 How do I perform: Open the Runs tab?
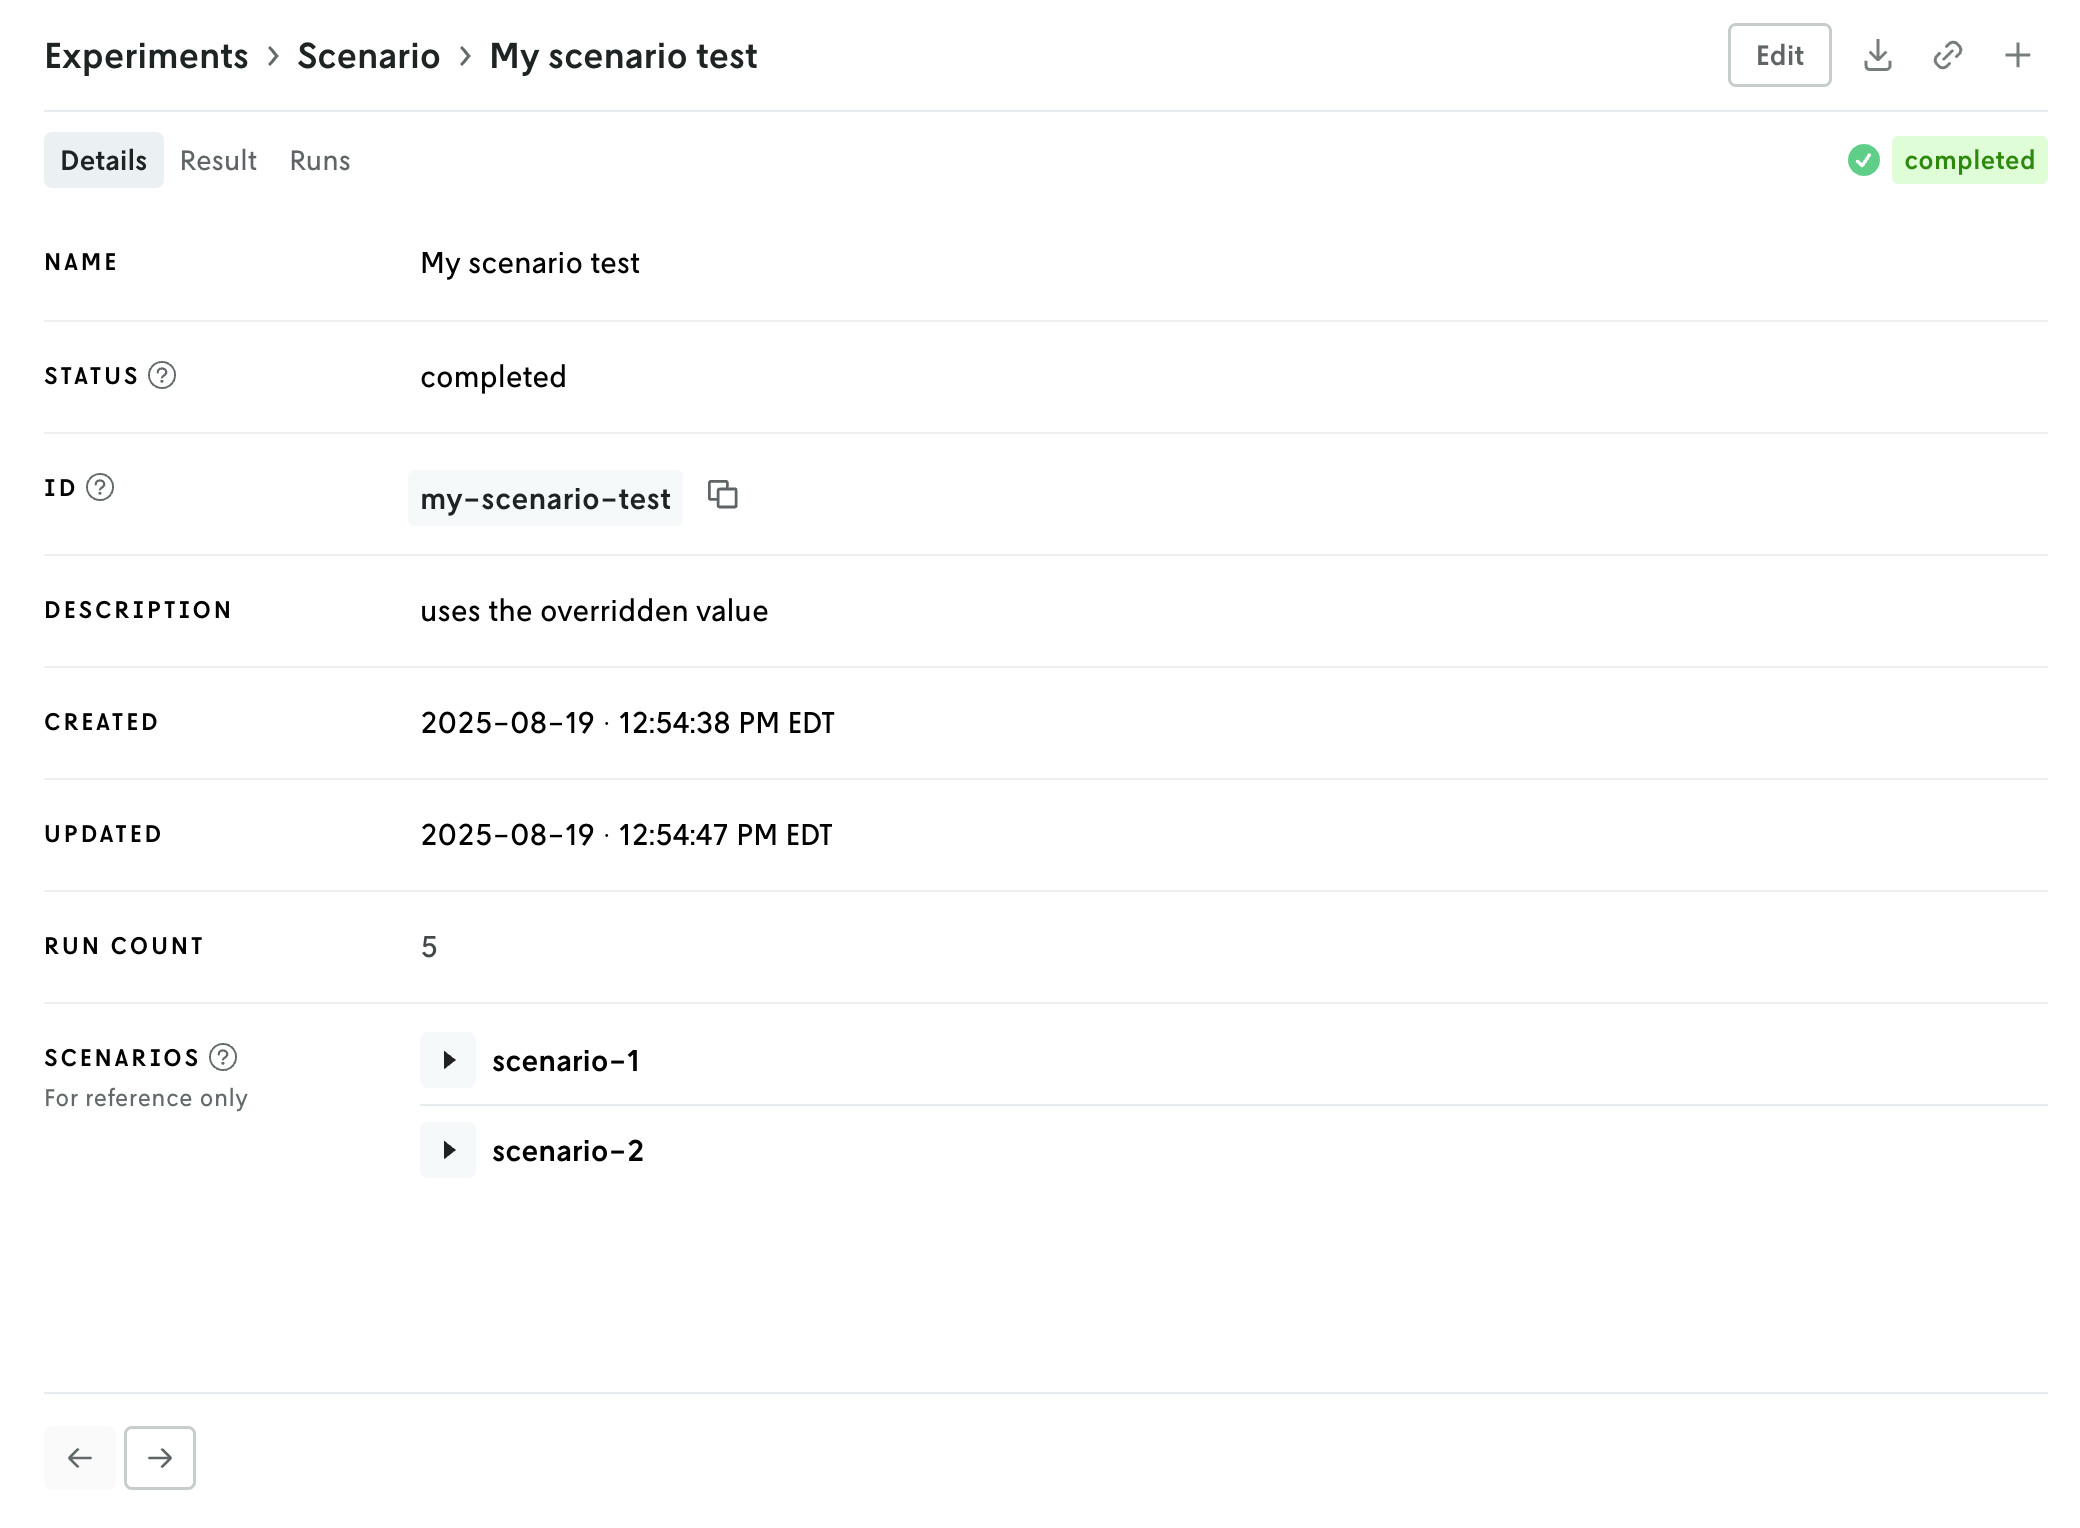[320, 161]
